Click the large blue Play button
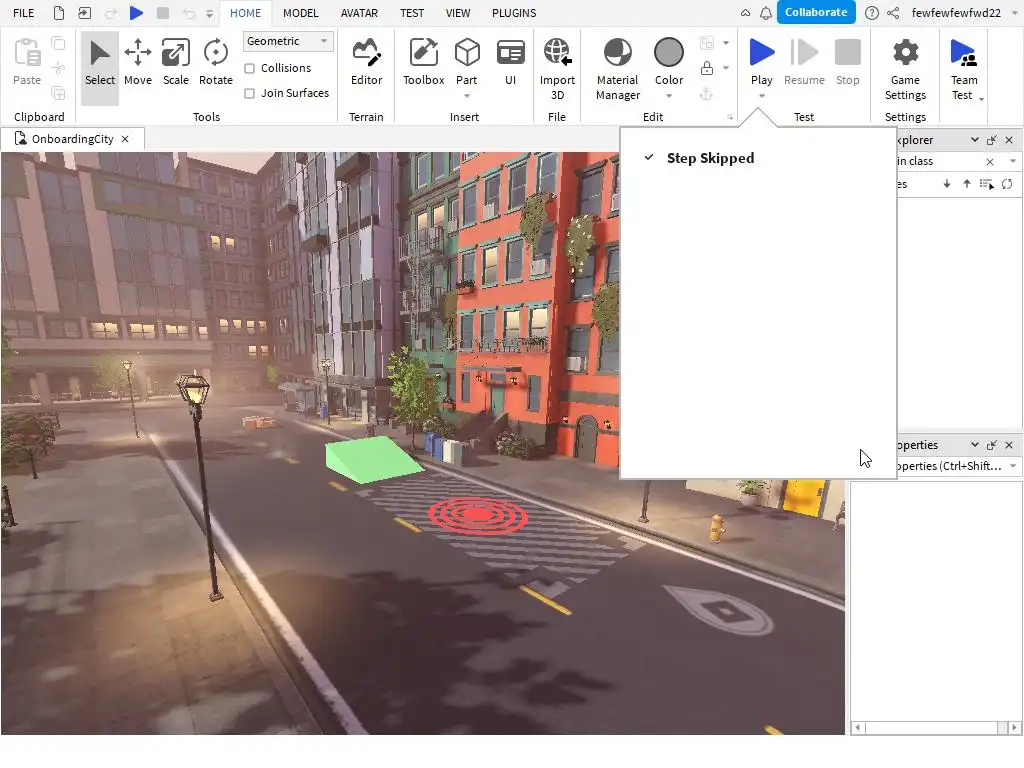 pos(761,52)
